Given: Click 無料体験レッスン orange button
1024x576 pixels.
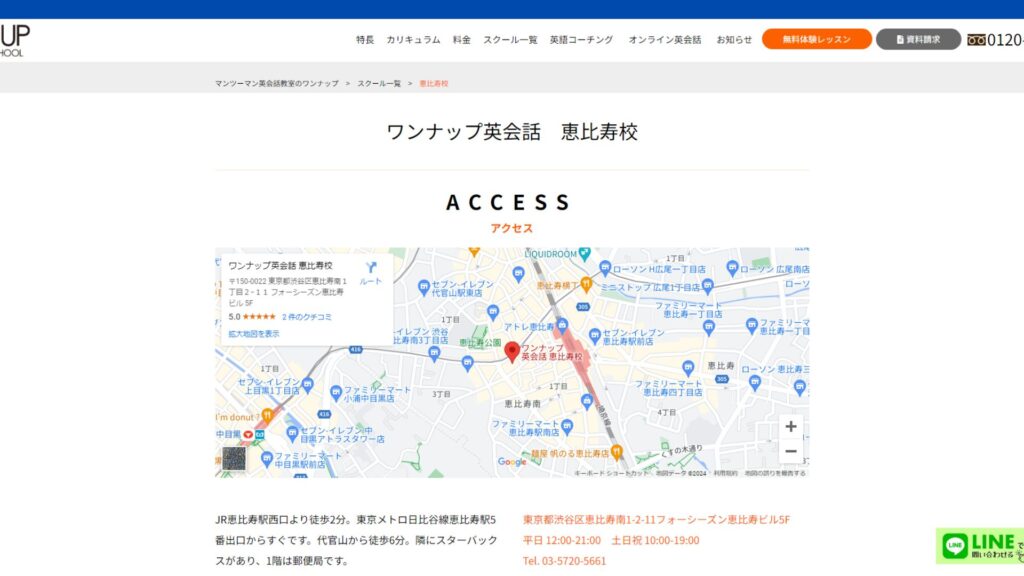Looking at the screenshot, I should pyautogui.click(x=816, y=39).
